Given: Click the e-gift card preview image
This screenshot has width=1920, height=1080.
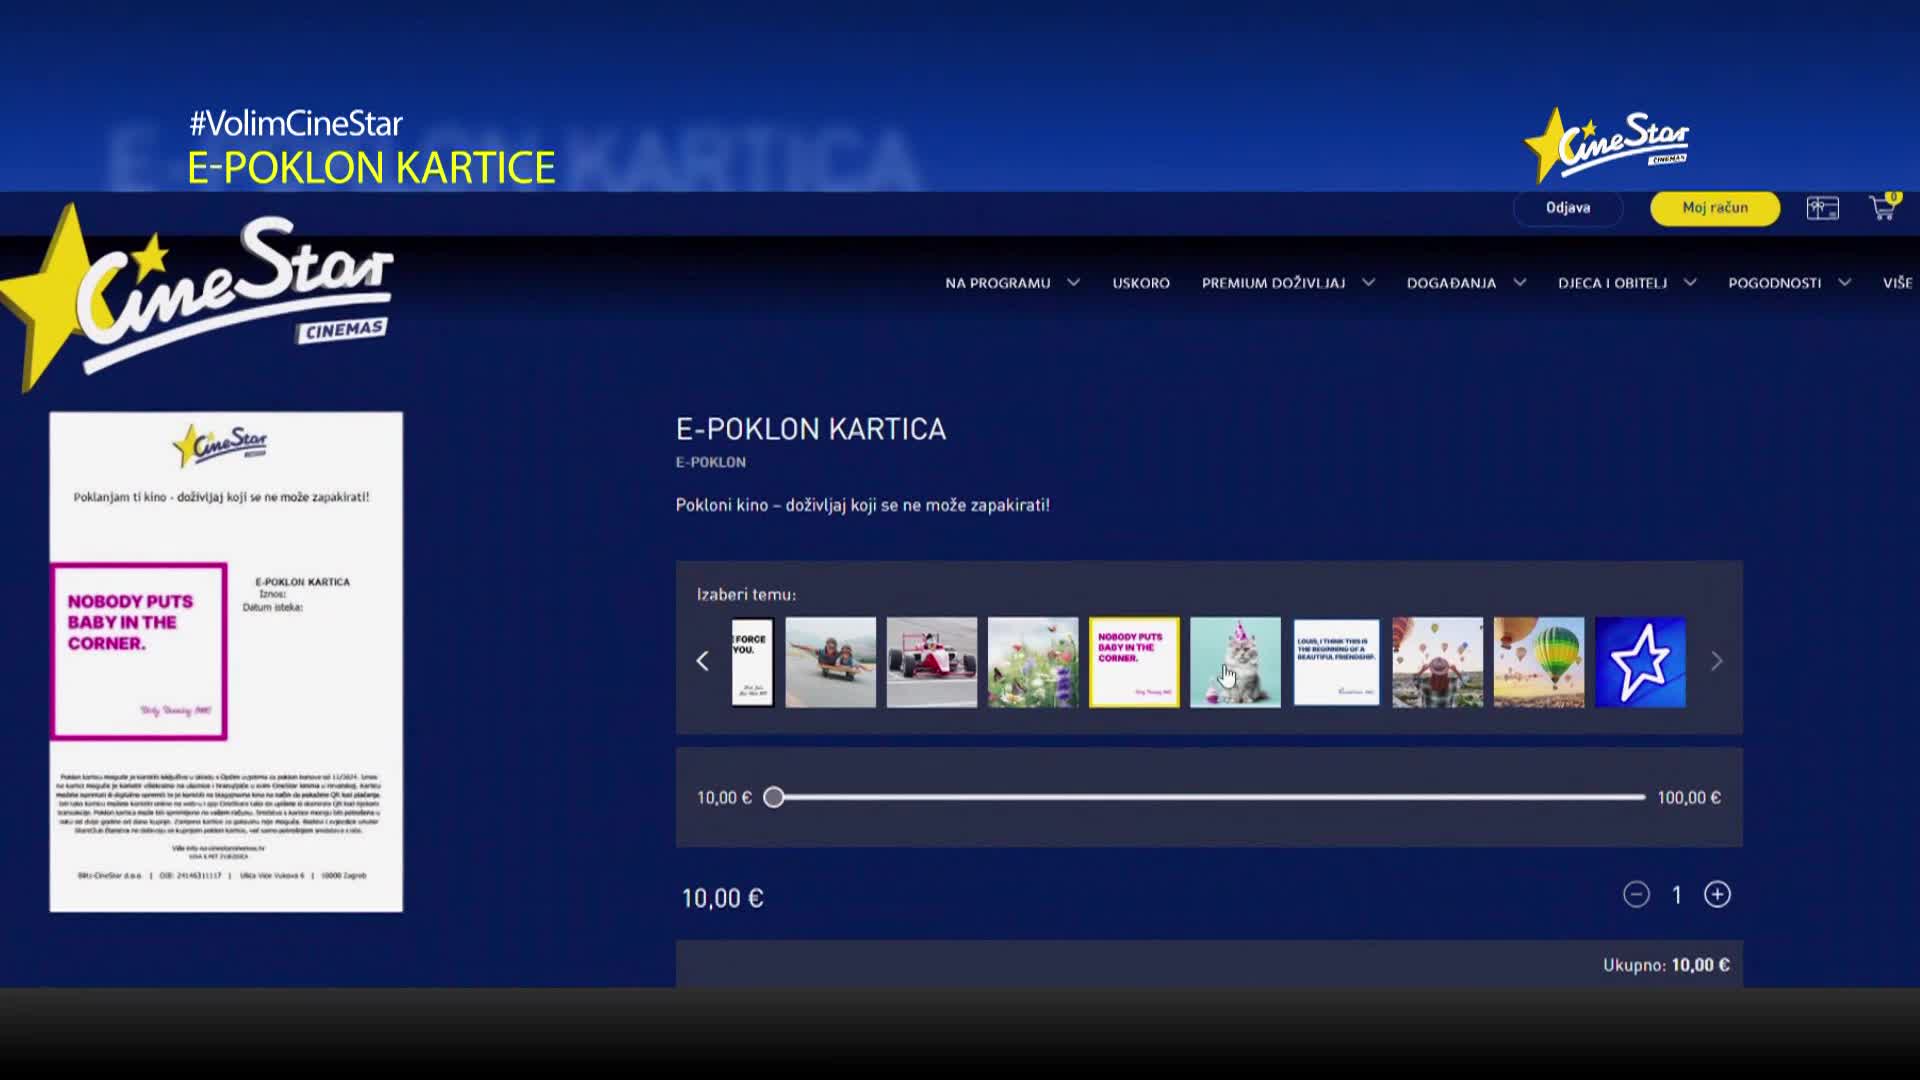Looking at the screenshot, I should tap(226, 661).
